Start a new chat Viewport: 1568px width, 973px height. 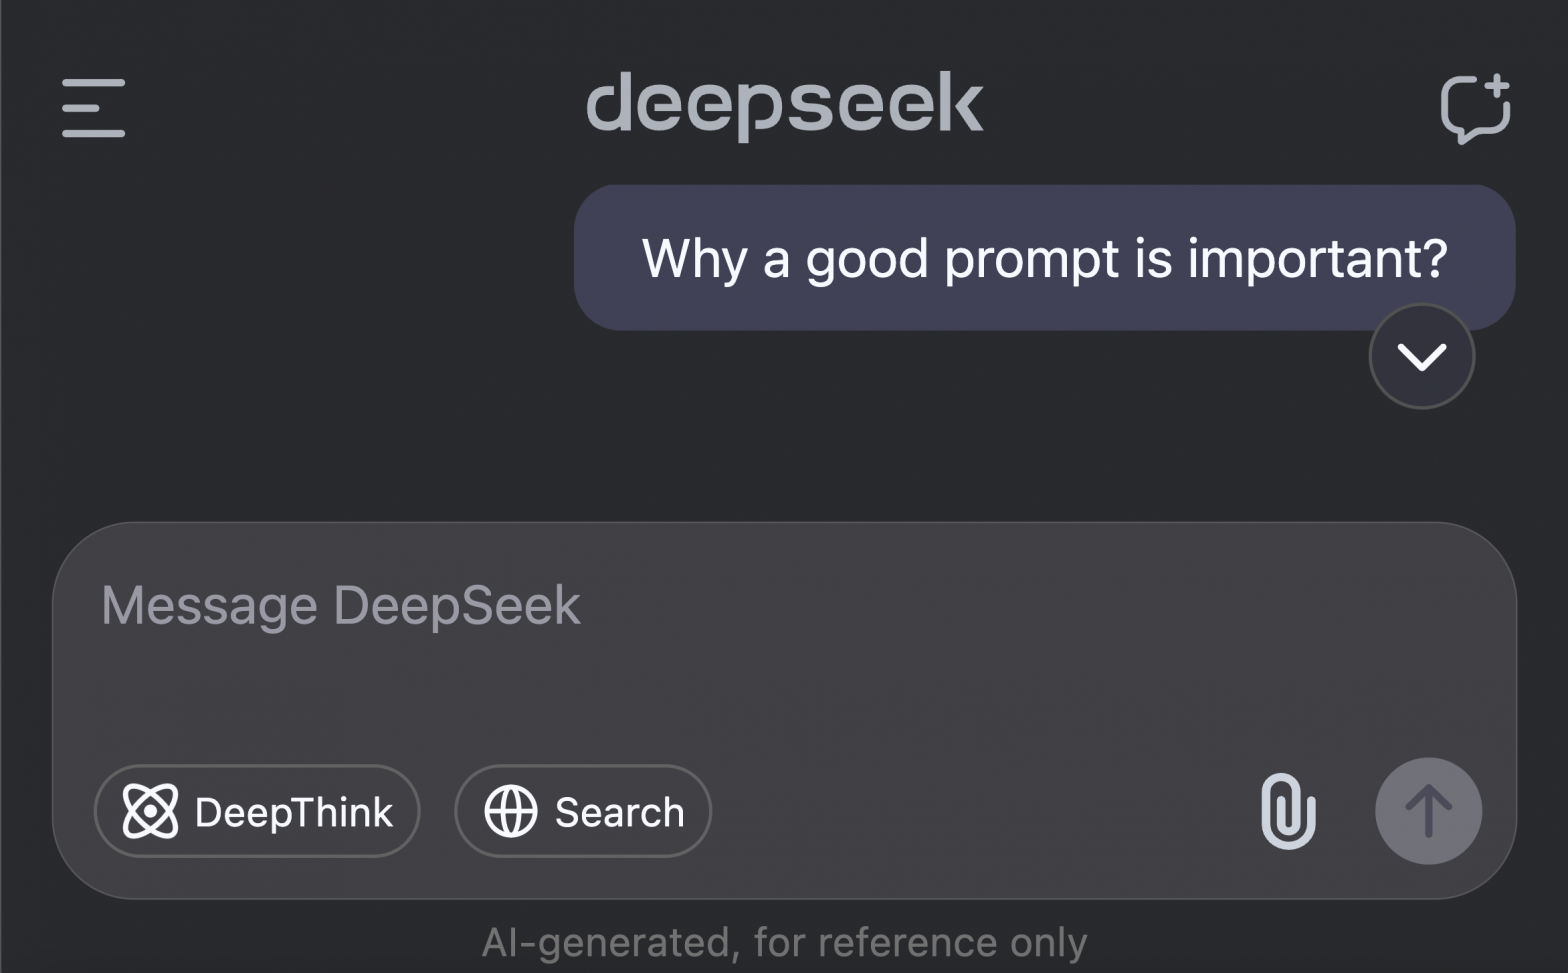coord(1474,109)
